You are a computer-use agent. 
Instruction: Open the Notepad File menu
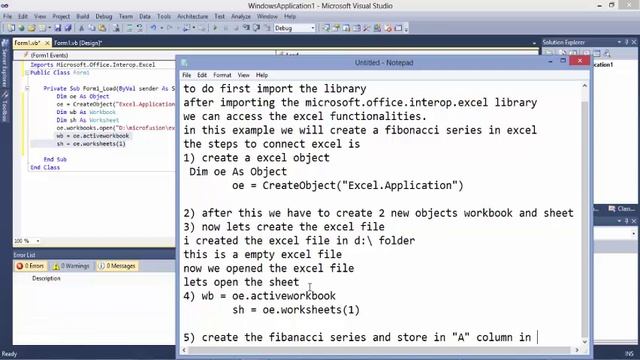[187, 75]
